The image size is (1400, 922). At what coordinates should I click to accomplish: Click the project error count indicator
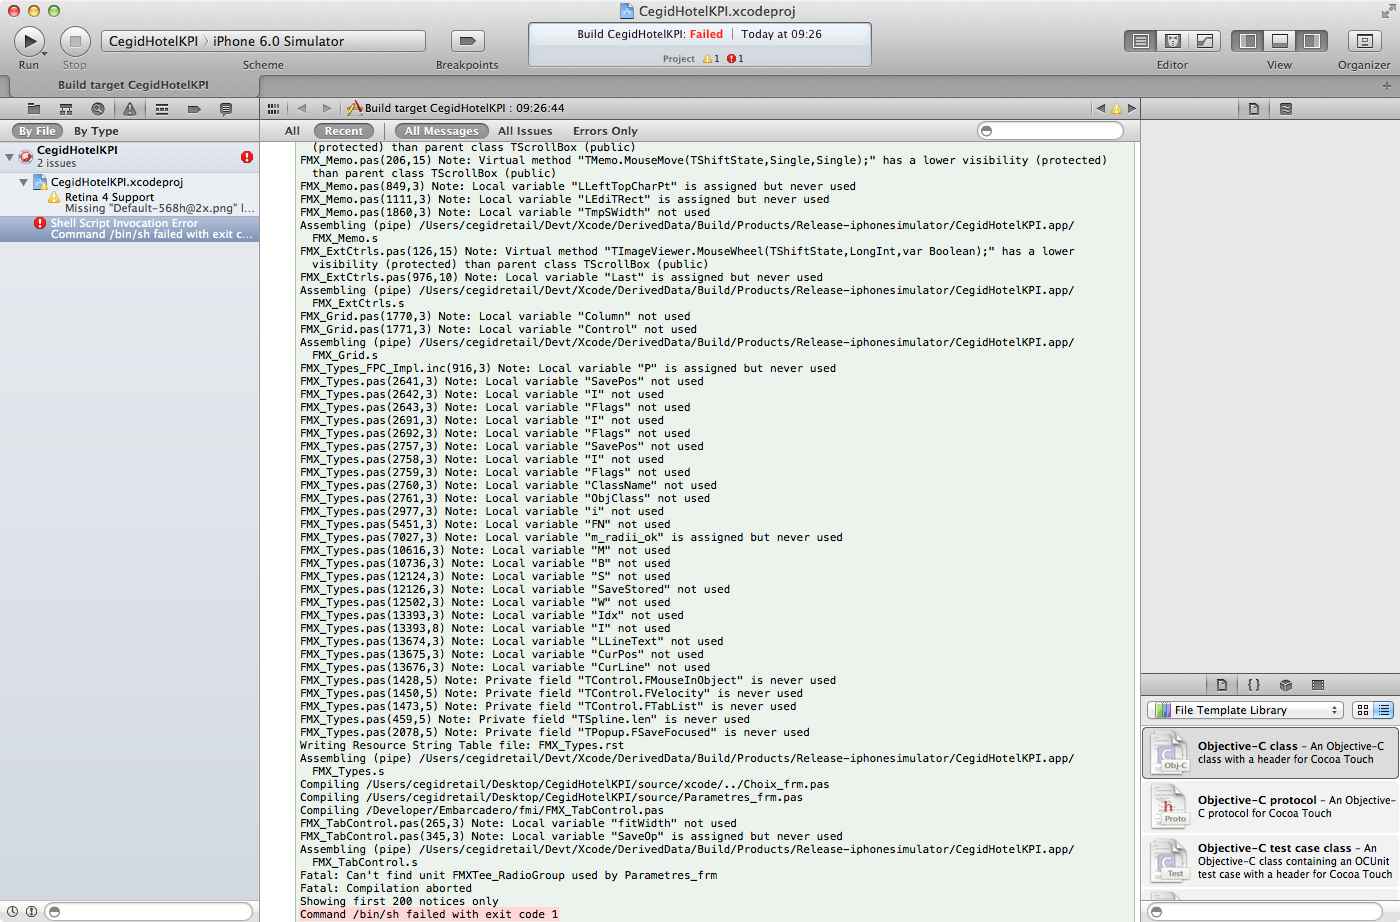735,59
